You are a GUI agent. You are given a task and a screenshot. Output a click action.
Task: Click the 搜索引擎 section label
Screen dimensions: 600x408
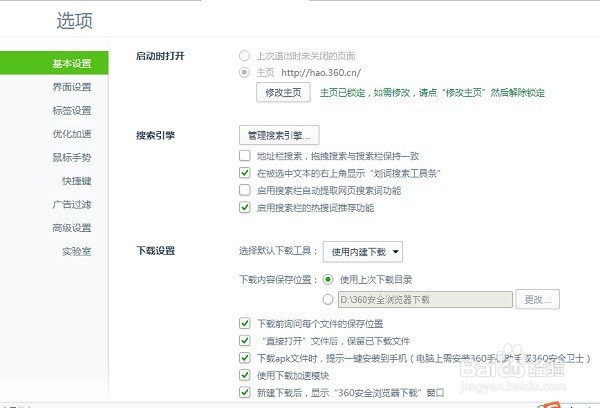tap(155, 135)
